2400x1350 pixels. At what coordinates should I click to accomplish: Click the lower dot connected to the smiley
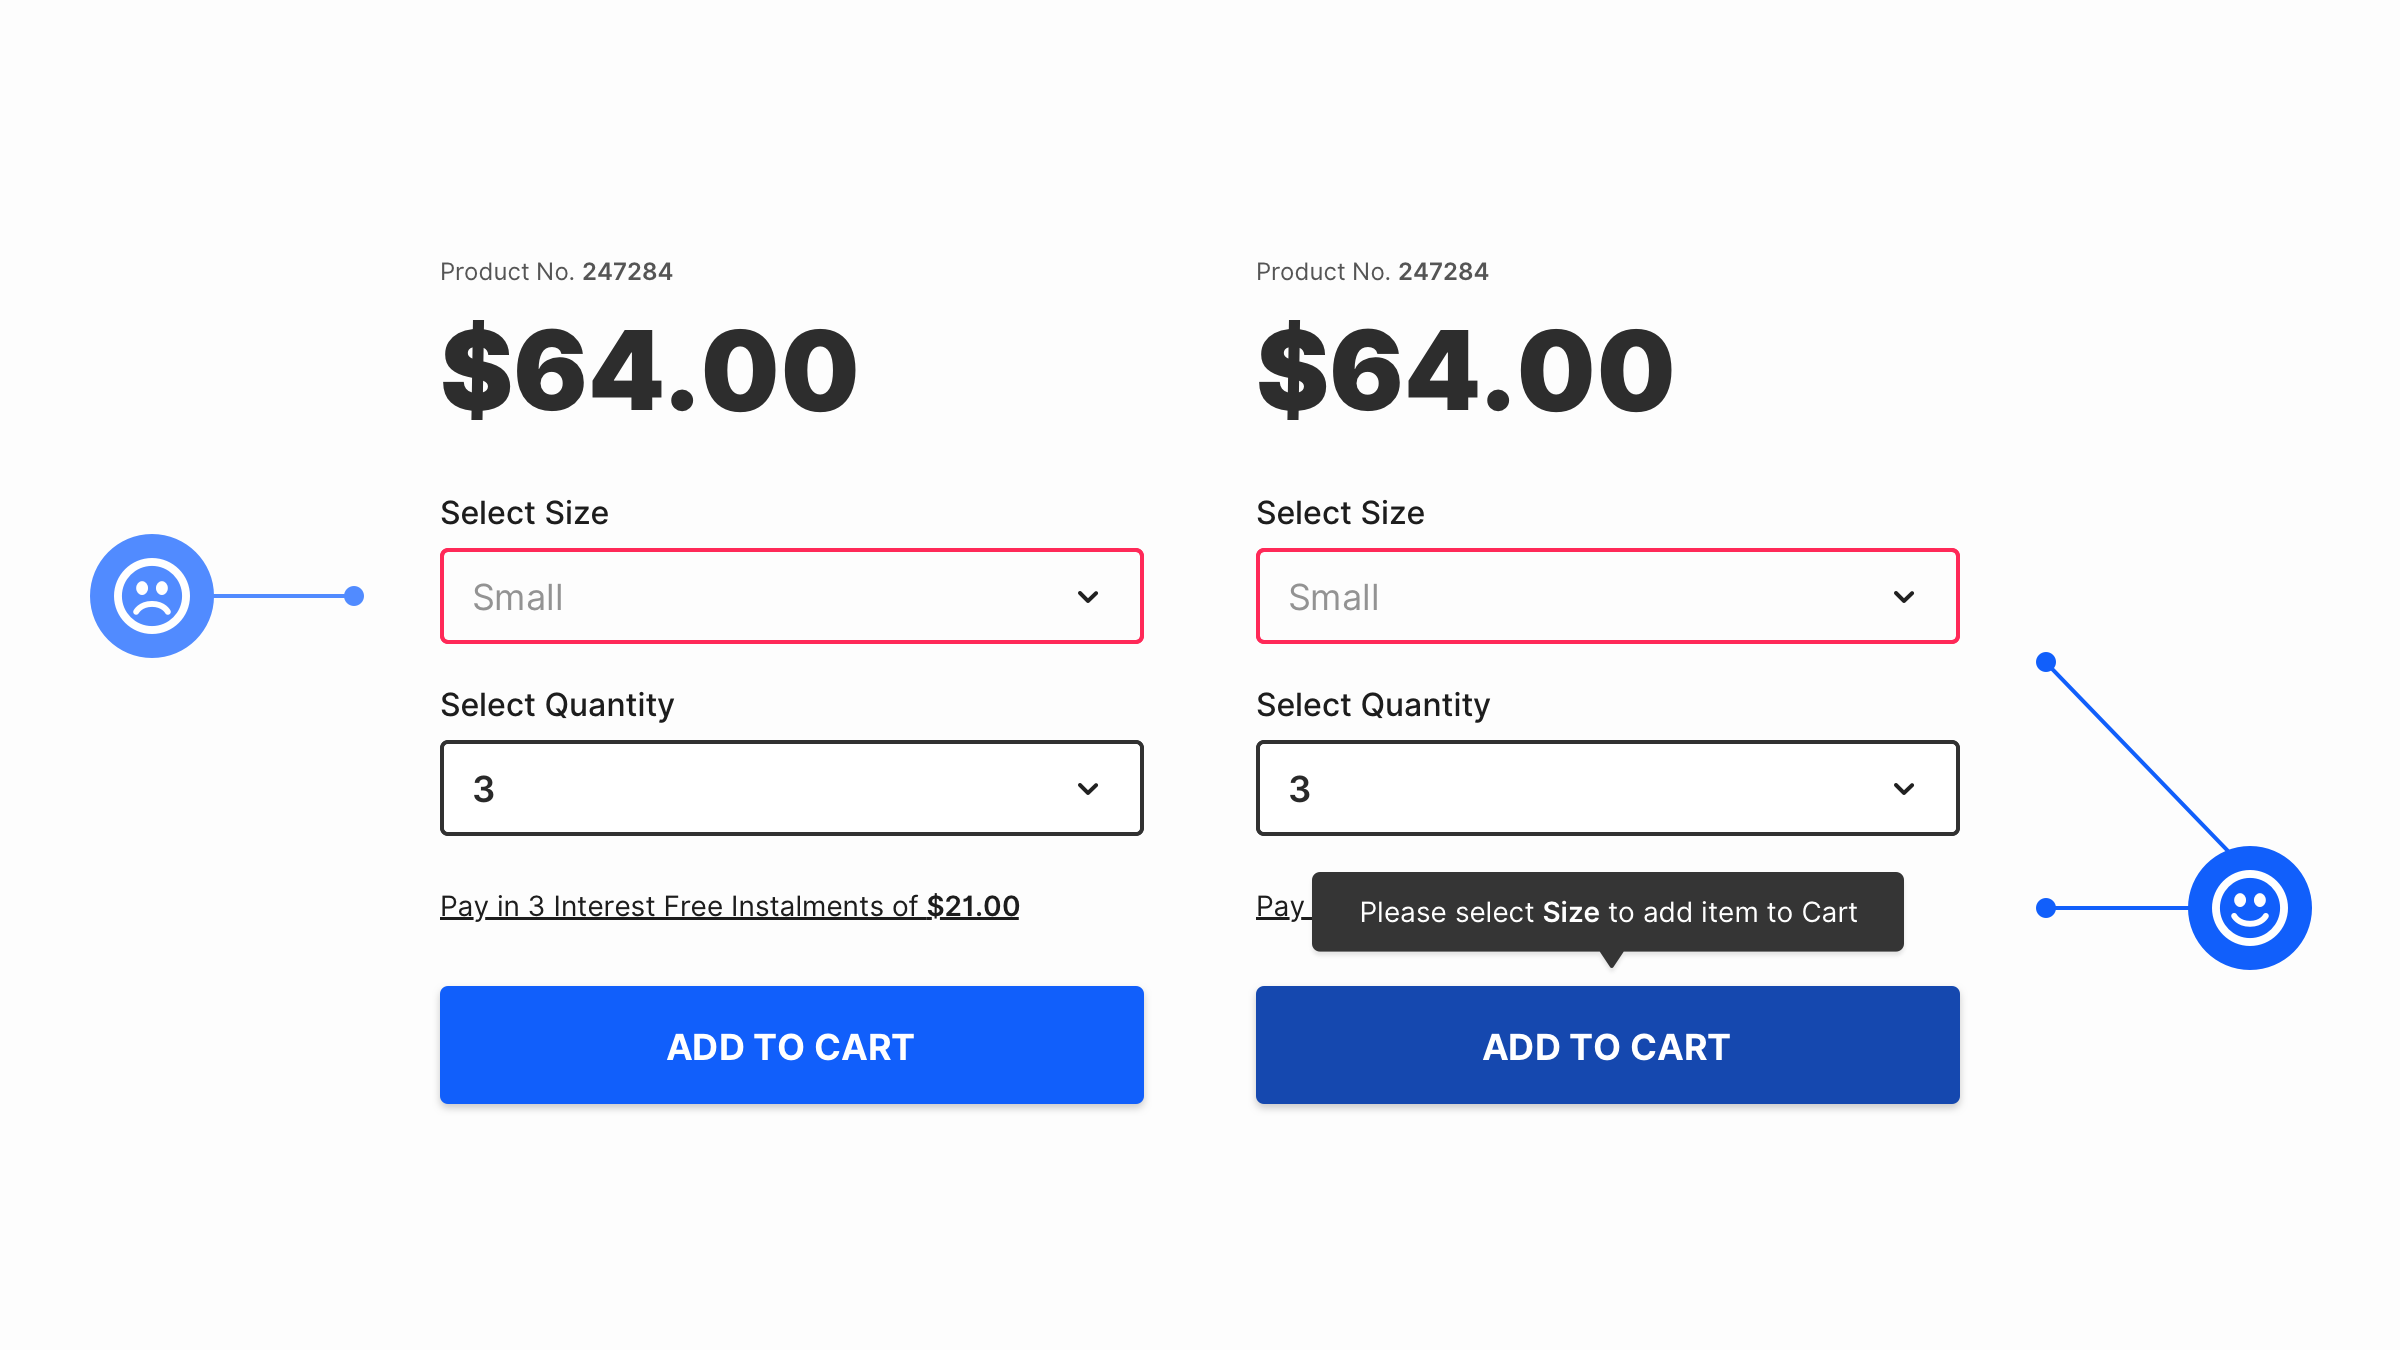[x=2046, y=908]
